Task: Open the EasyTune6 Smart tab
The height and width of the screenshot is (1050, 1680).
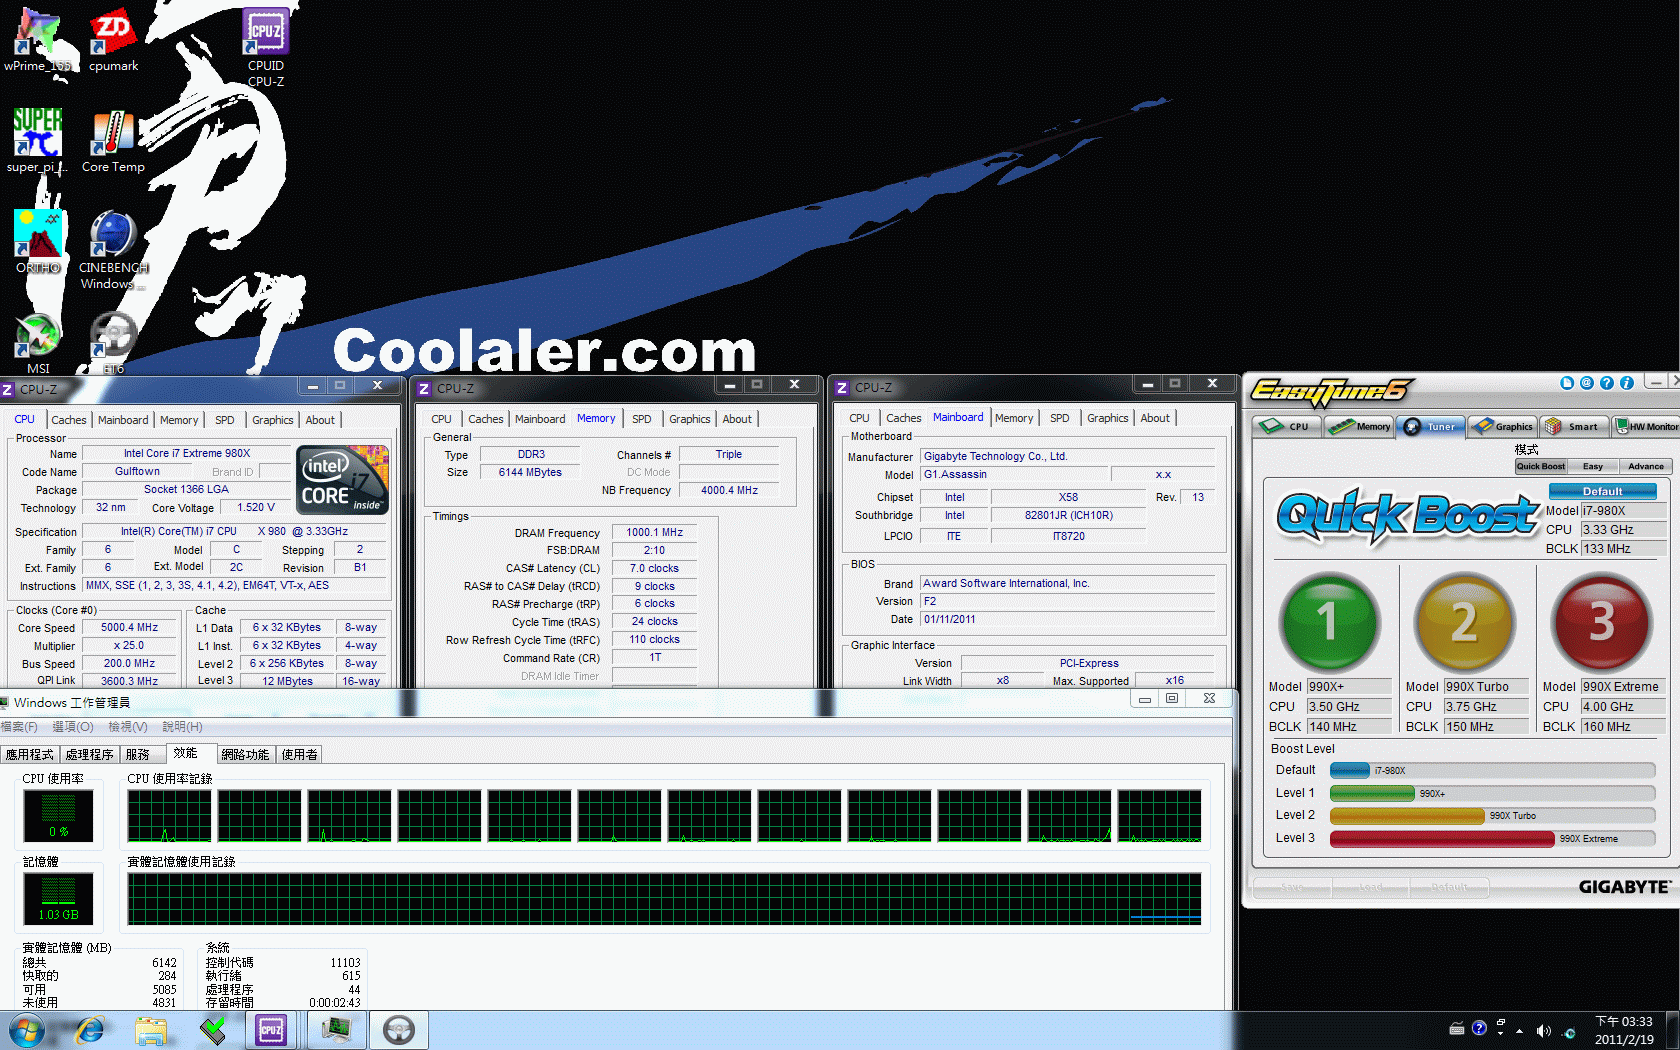Action: point(1575,426)
